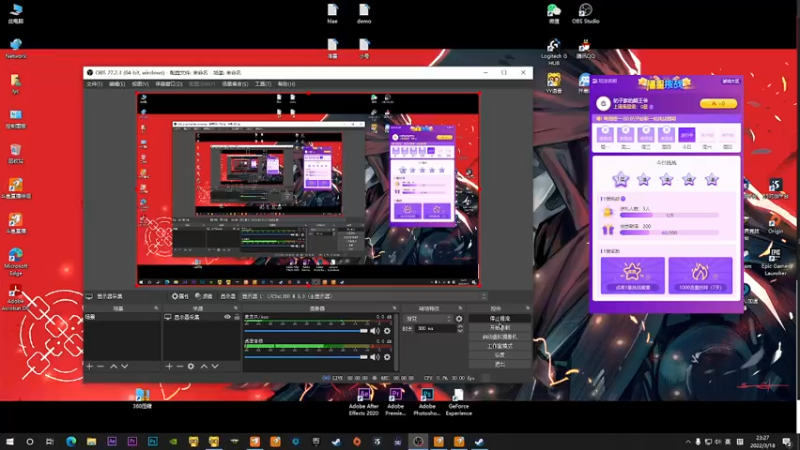
Task: Select Monday's completed day tile in the challenge widget
Action: [x=605, y=135]
